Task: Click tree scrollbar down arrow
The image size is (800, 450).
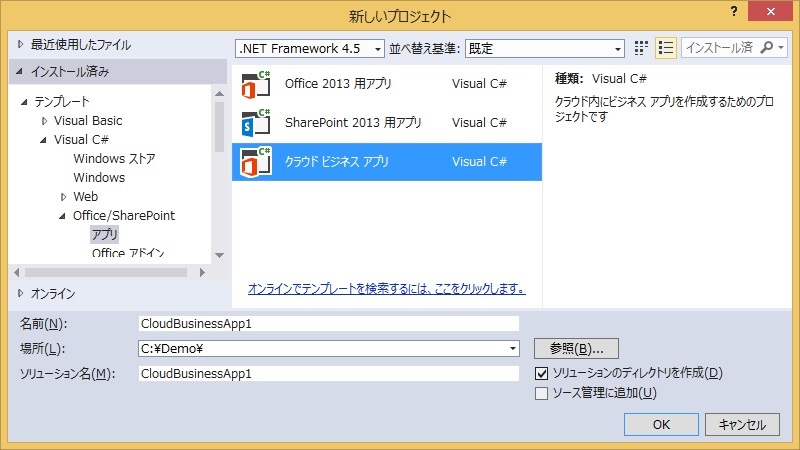Action: (219, 255)
